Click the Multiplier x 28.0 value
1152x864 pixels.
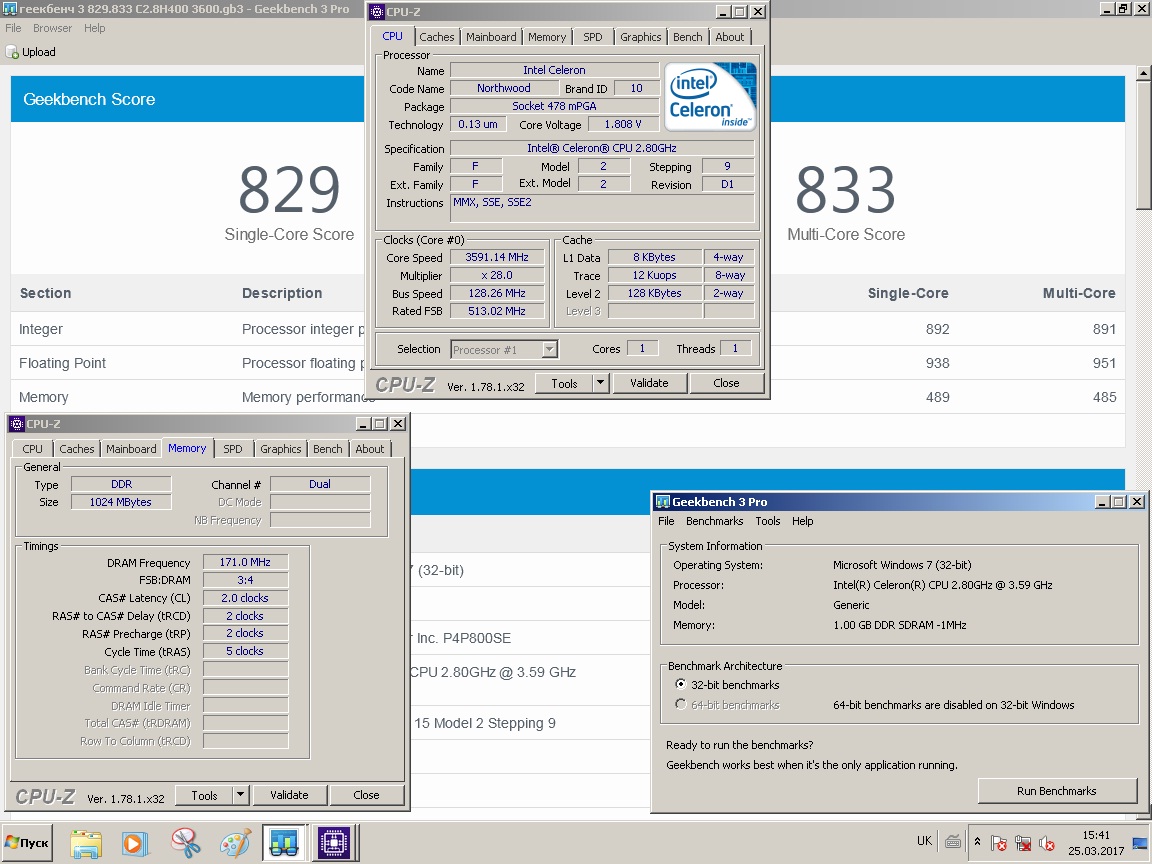click(x=497, y=275)
